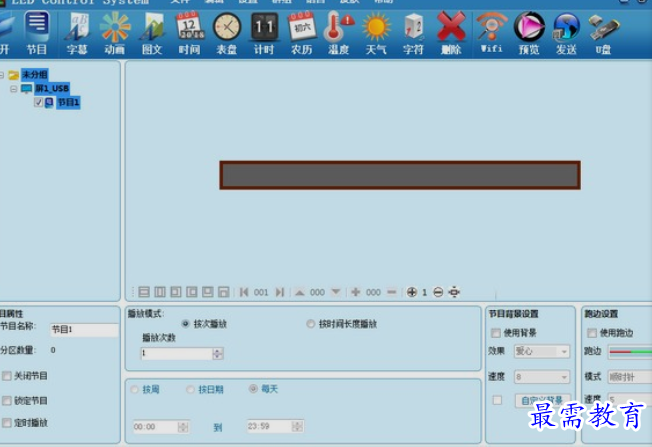The image size is (652, 447).
Task: Select the 未分组 group
Action: [35, 75]
